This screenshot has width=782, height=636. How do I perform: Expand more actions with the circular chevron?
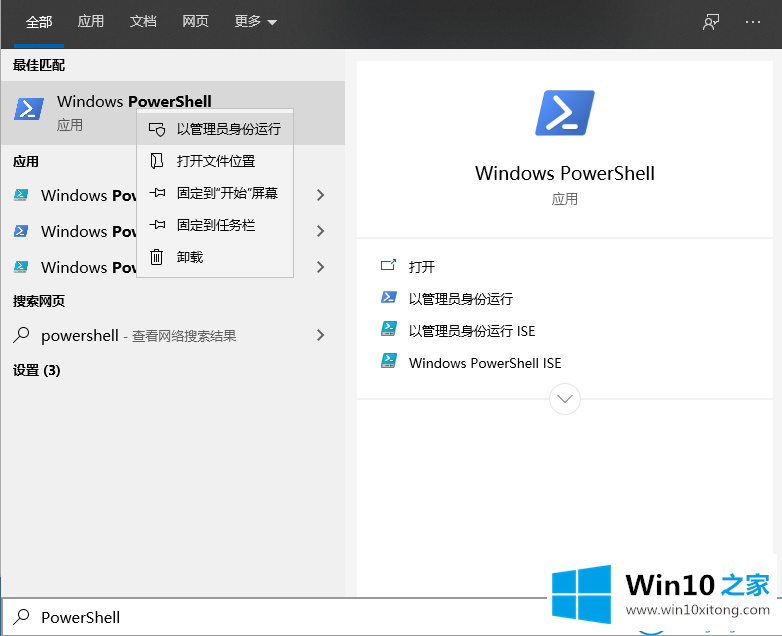[x=565, y=399]
